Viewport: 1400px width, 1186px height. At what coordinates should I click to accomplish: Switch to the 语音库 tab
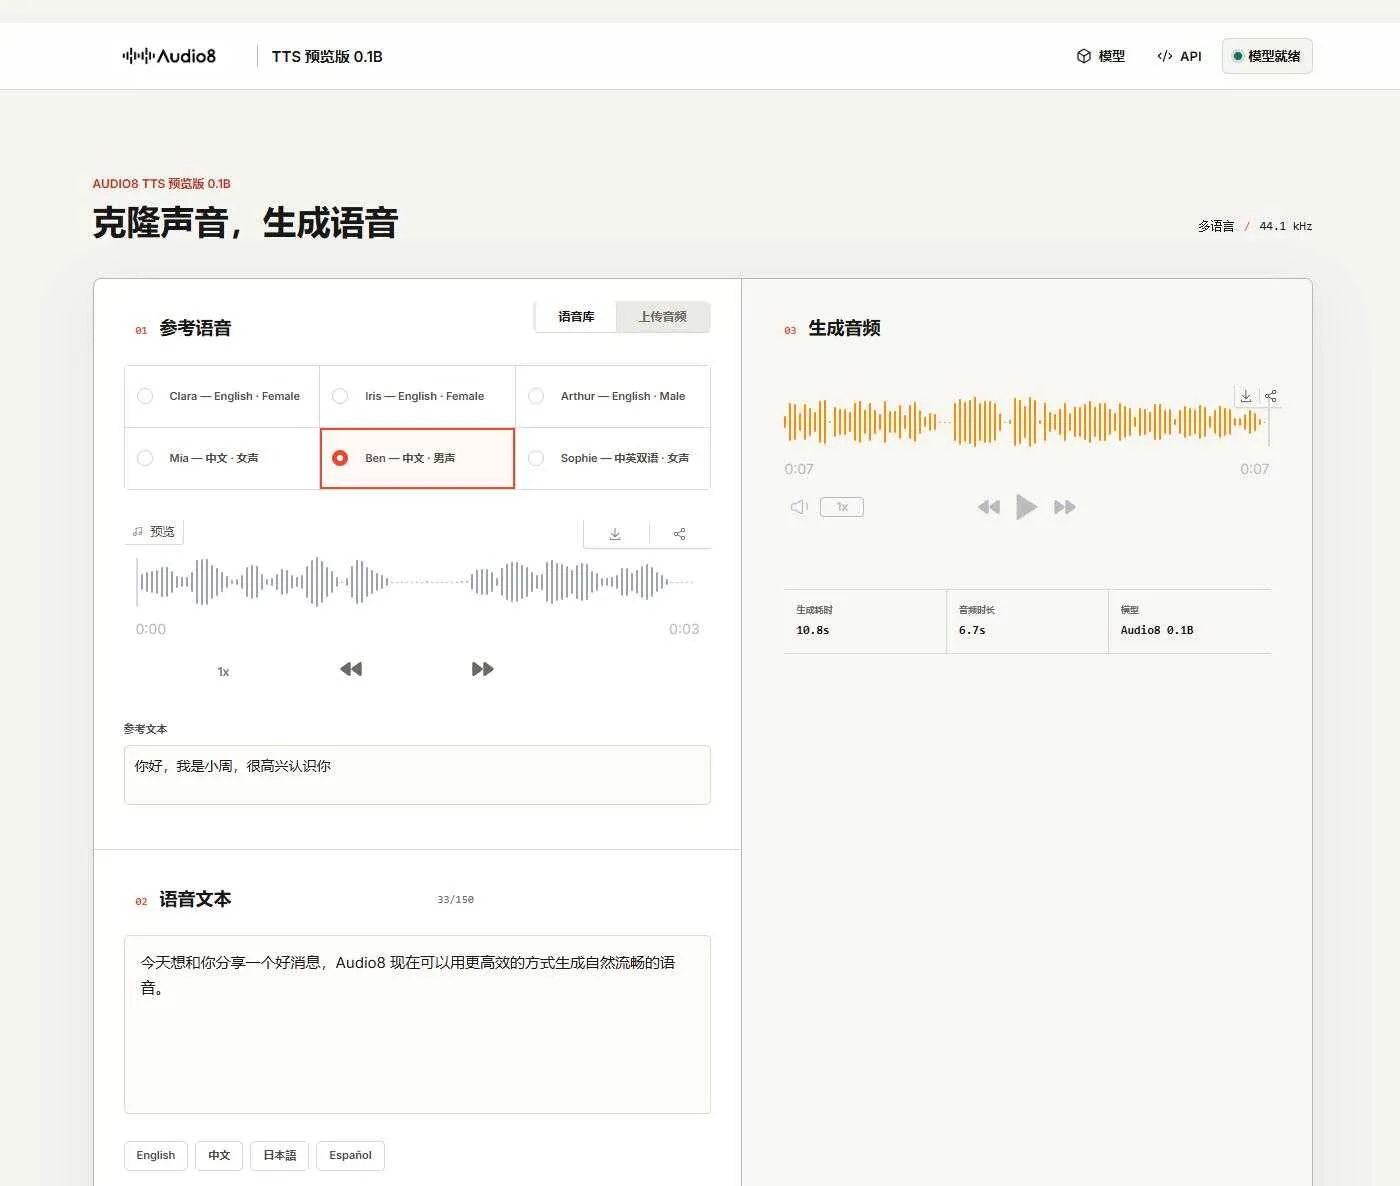click(x=576, y=317)
